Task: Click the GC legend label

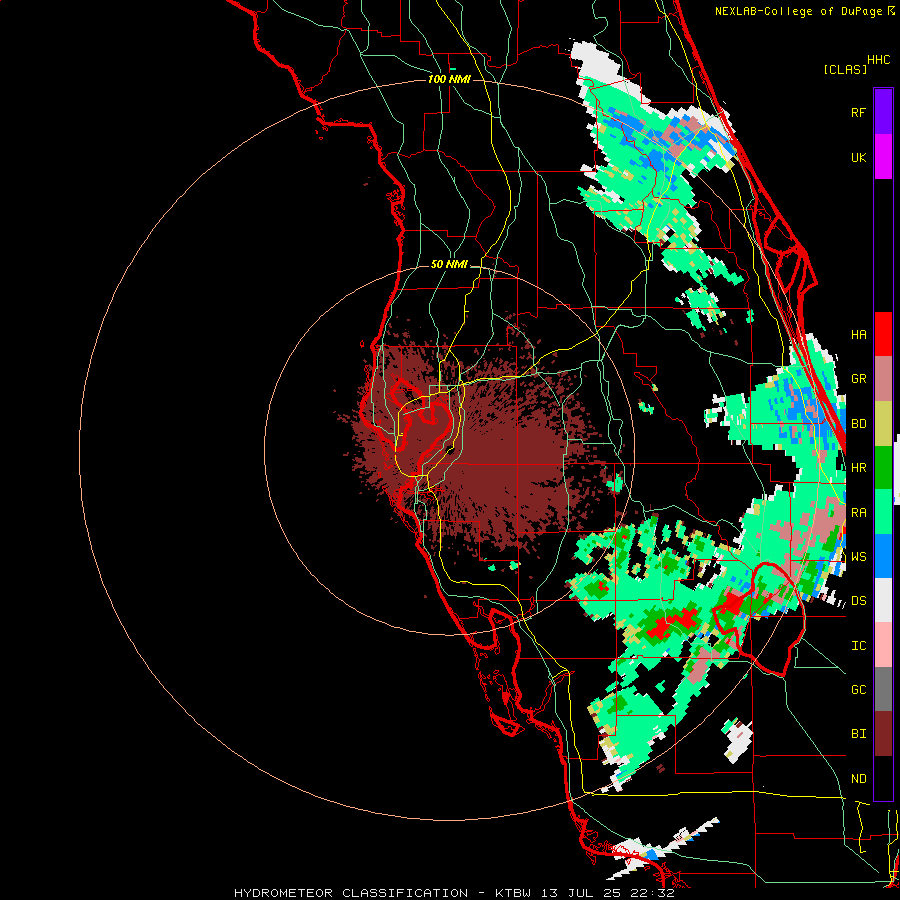Action: click(858, 690)
